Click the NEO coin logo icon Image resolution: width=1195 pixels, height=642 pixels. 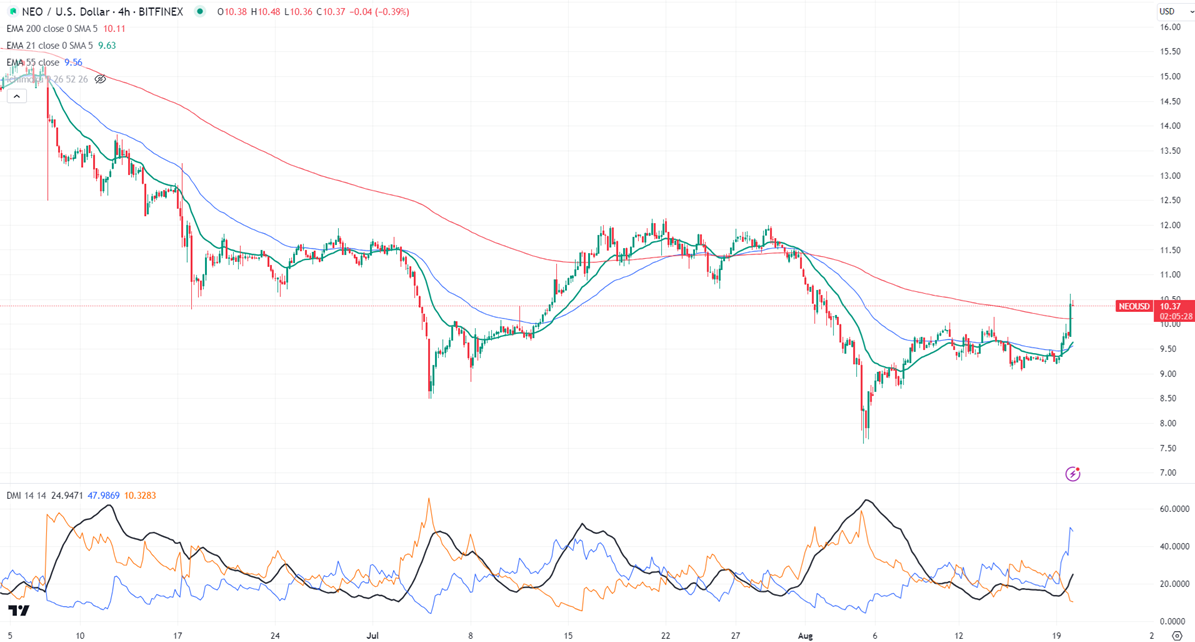tap(12, 11)
